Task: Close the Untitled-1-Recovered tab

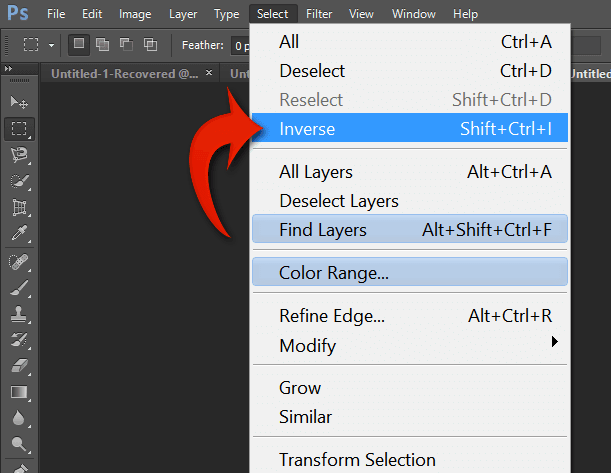Action: coord(209,72)
